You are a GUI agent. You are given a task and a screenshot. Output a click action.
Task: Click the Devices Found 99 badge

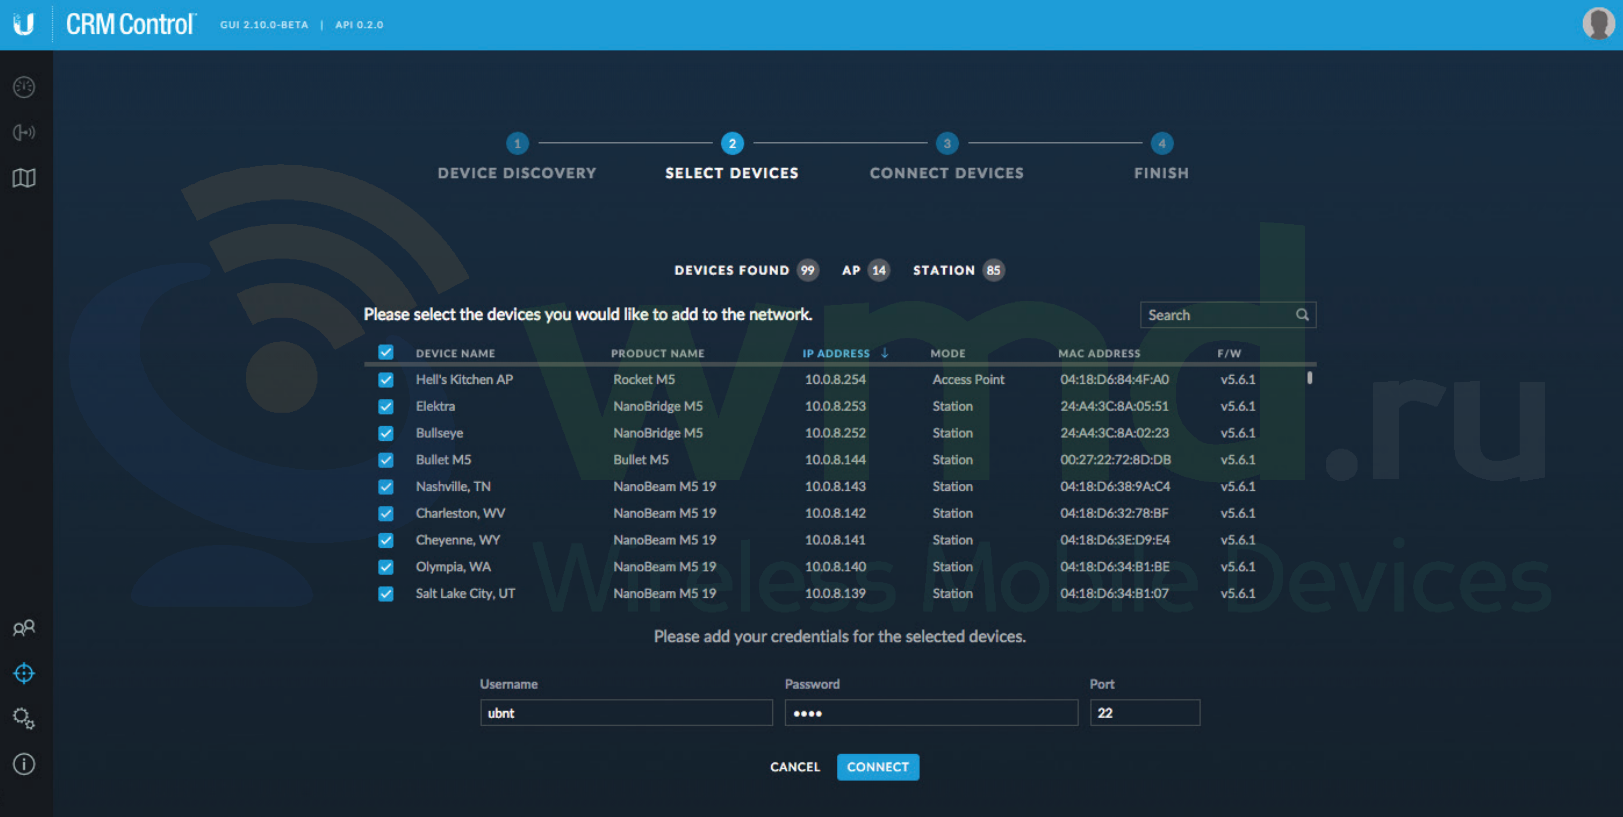(x=808, y=270)
